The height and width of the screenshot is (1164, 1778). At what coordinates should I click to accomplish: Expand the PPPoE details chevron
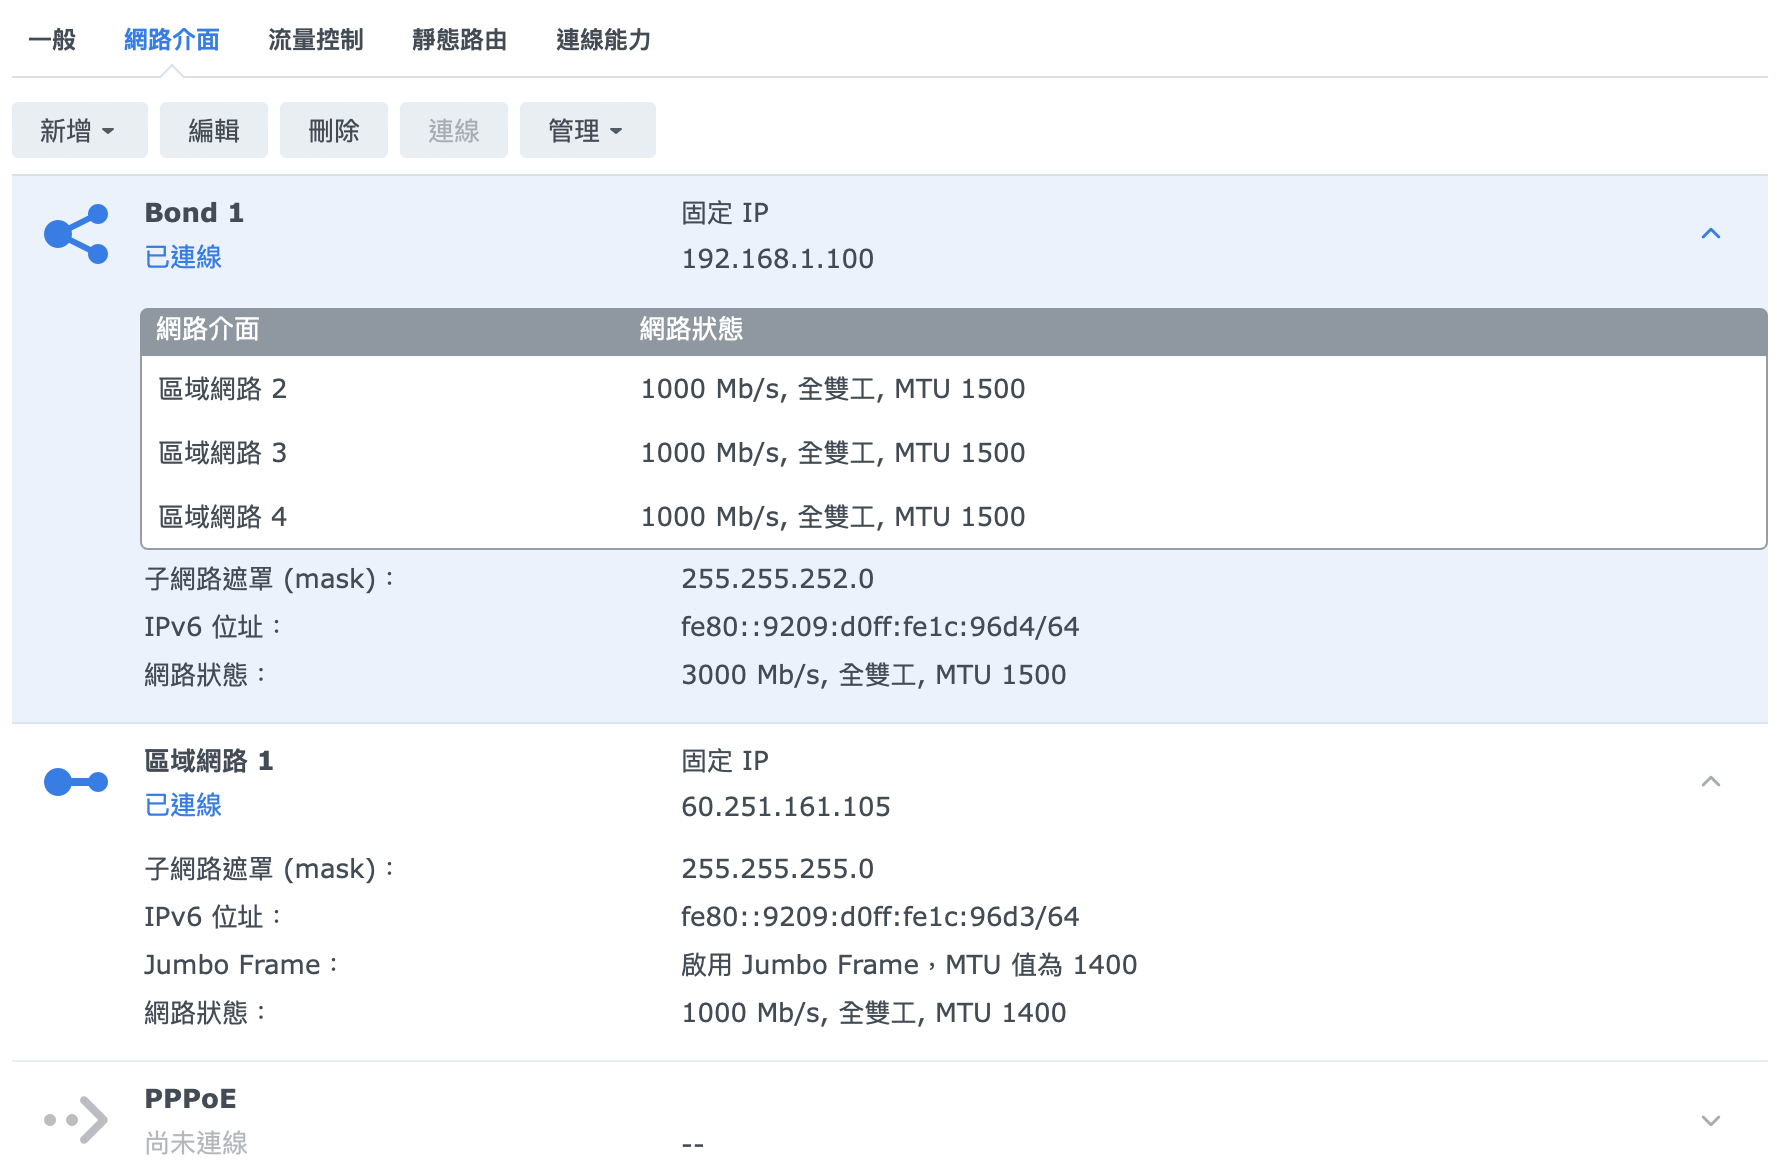[x=1711, y=1120]
